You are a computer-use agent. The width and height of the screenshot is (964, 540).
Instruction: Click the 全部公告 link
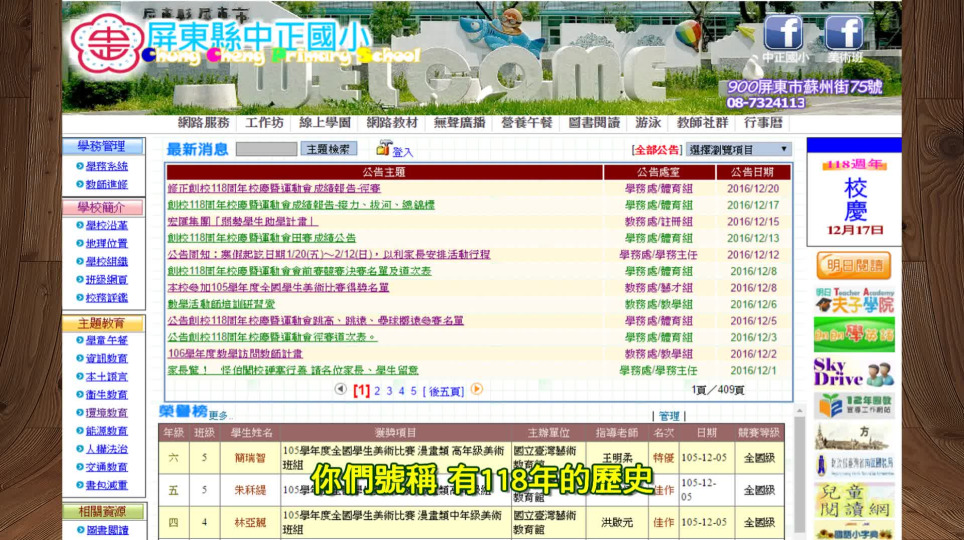[657, 150]
